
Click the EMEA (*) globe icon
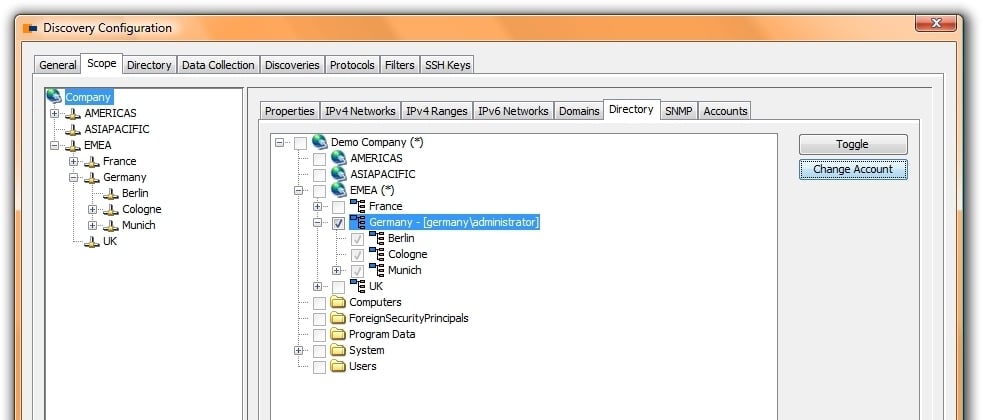point(339,190)
